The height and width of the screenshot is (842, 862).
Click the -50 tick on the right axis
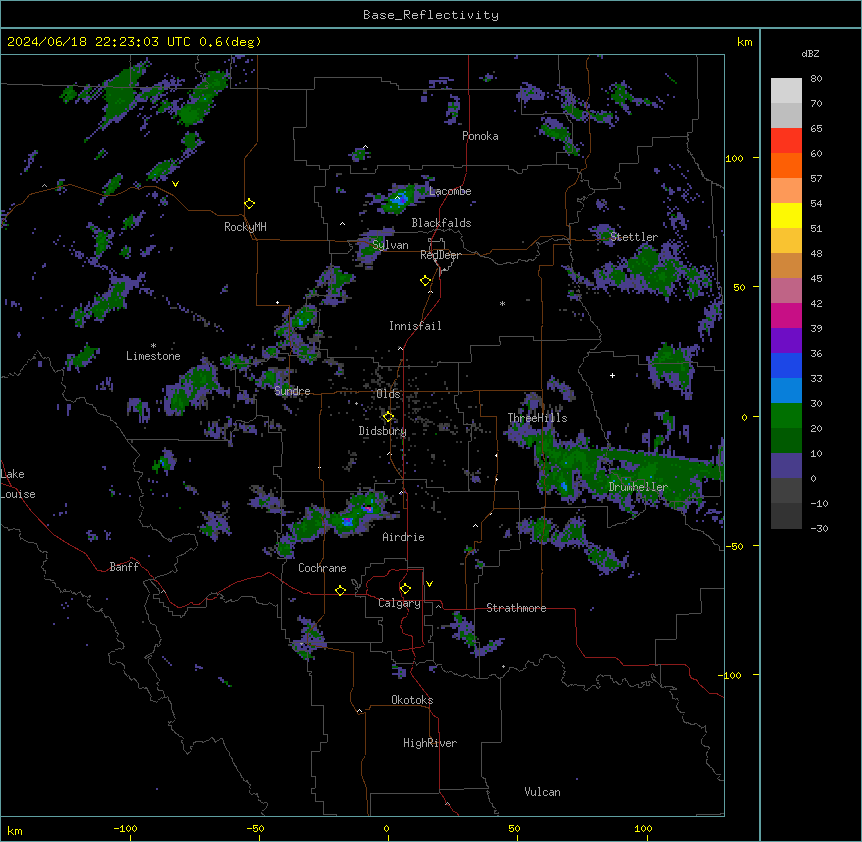pos(734,546)
